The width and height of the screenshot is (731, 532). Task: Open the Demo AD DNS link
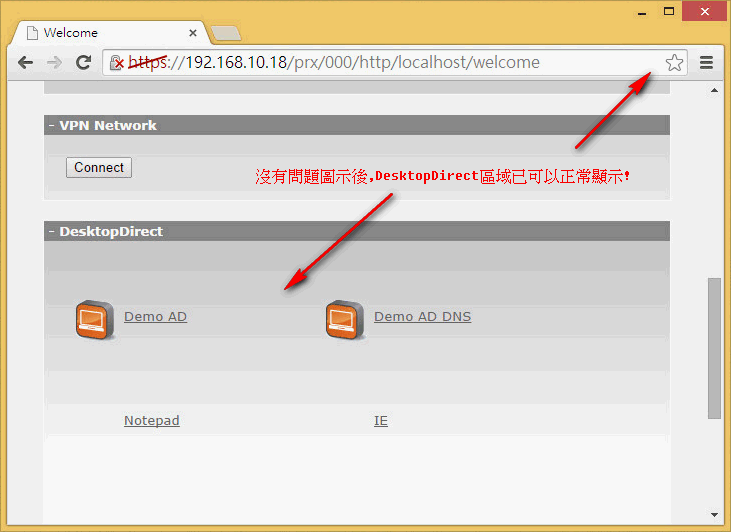tap(422, 317)
